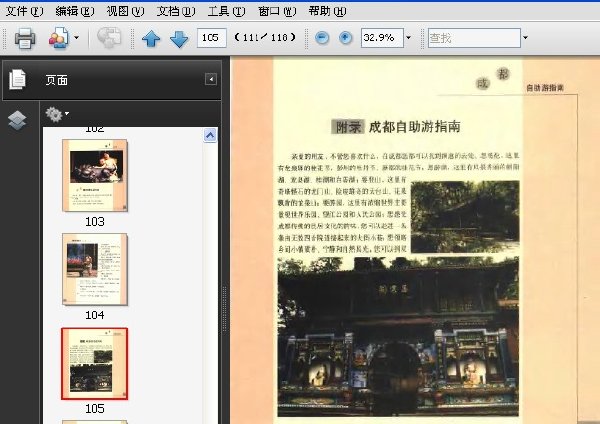
Task: Collapse the 页面 panel with arrow button
Action: pyautogui.click(x=211, y=79)
